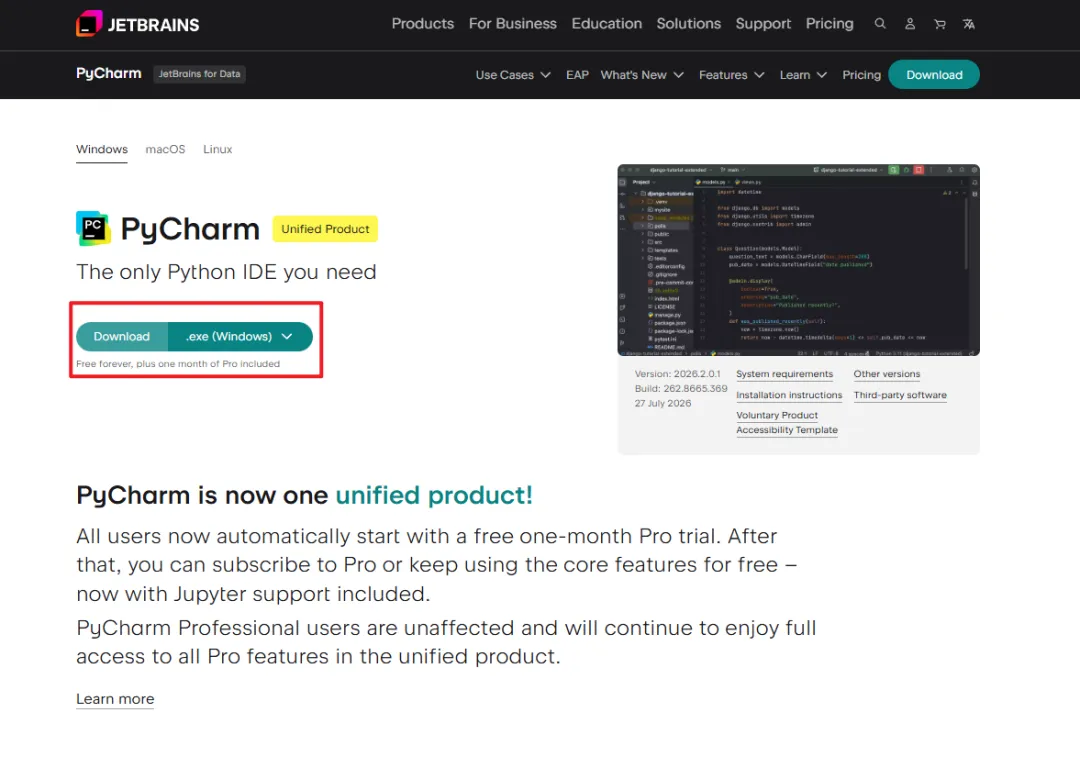Image resolution: width=1080 pixels, height=779 pixels.
Task: Open the Products menu
Action: 423,23
